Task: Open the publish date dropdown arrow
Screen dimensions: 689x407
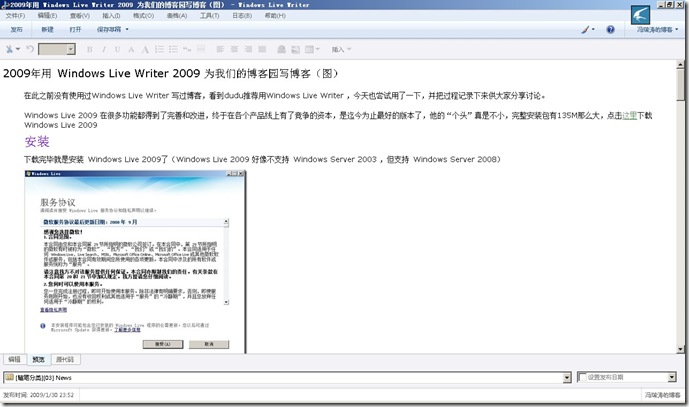Action: coord(671,377)
